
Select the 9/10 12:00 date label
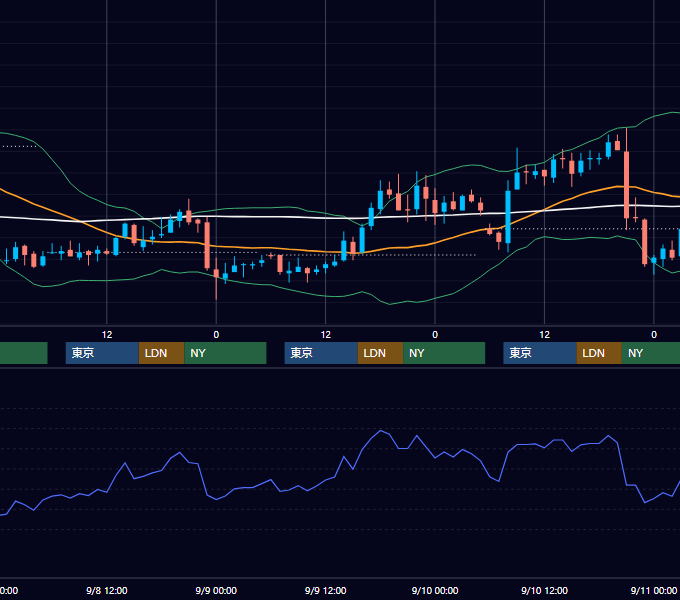click(544, 591)
